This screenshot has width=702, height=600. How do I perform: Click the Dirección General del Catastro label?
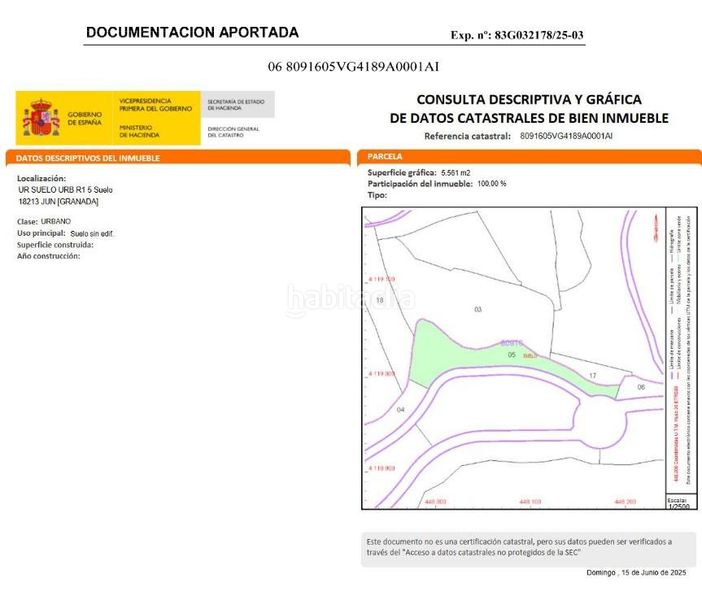[233, 132]
